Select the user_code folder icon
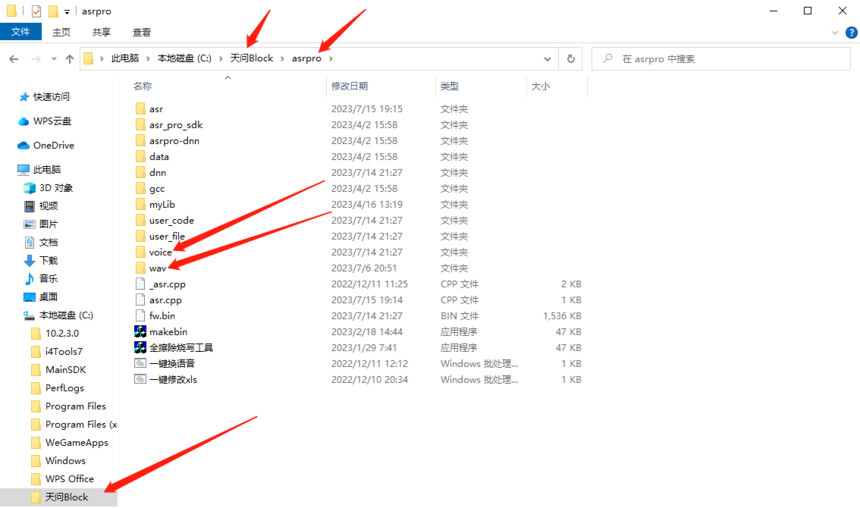The height and width of the screenshot is (508, 860). click(140, 220)
